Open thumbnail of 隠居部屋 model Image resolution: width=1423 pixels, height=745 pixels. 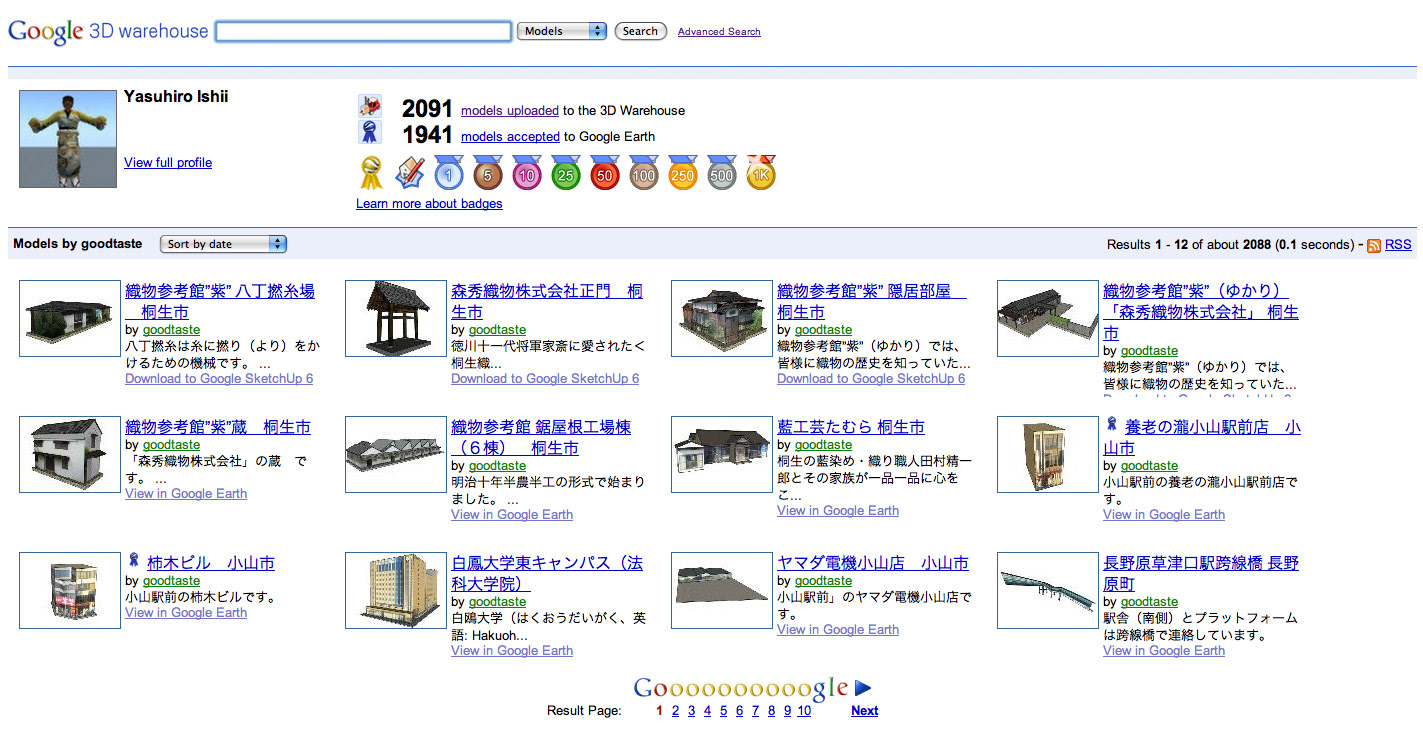tap(721, 318)
